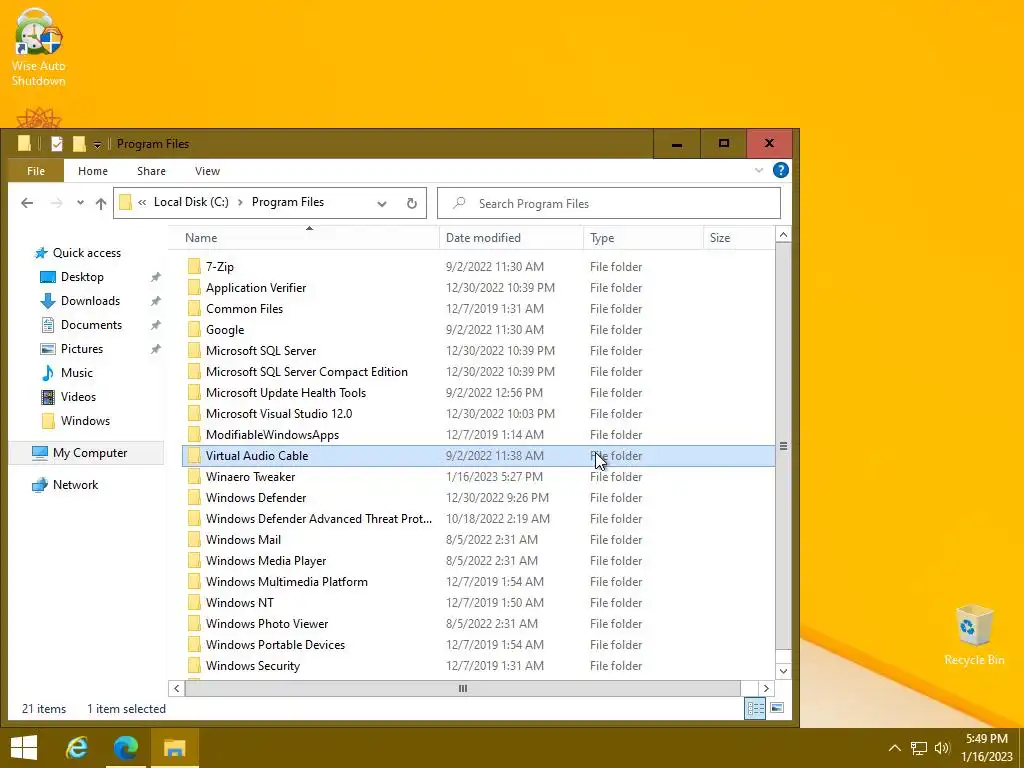Open Downloads in the navigation pane
This screenshot has height=768, width=1024.
[x=90, y=301]
